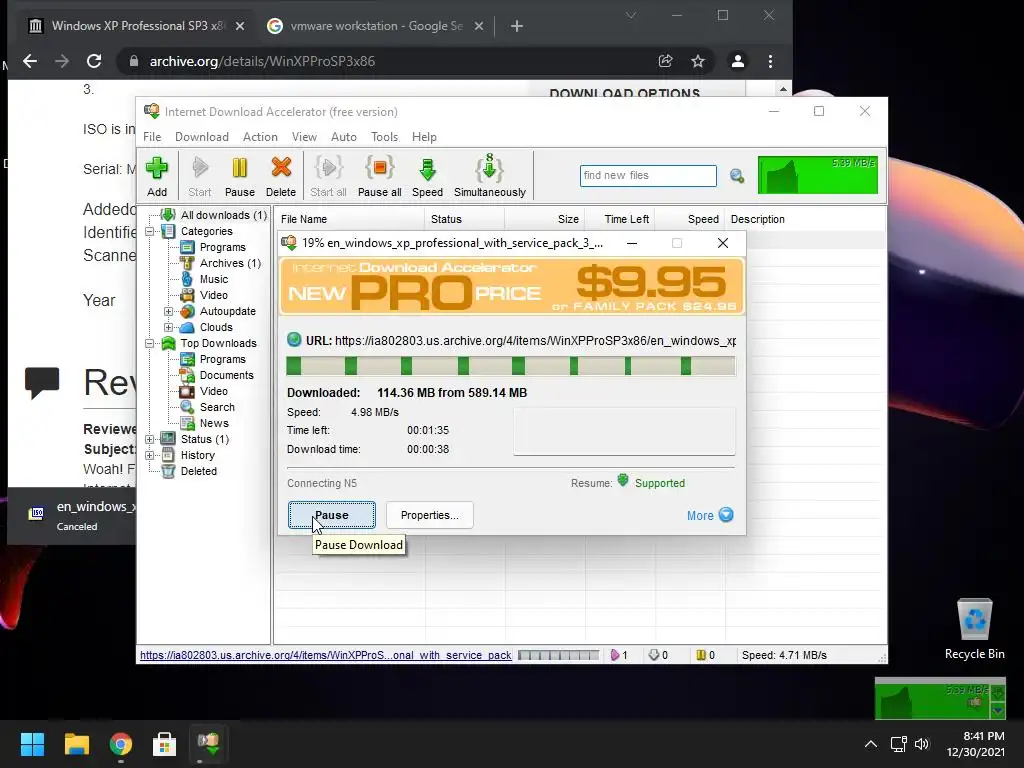The width and height of the screenshot is (1024, 768).
Task: Show hidden system tray icons
Action: pos(871,744)
